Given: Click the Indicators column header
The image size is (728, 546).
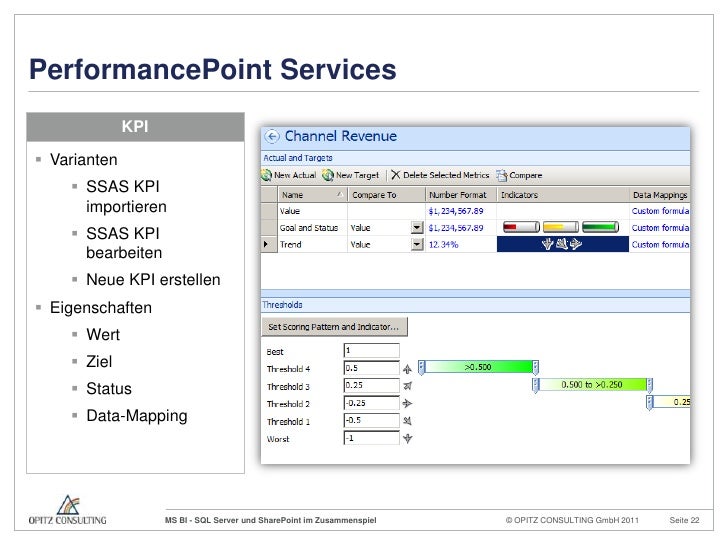Looking at the screenshot, I should (563, 195).
